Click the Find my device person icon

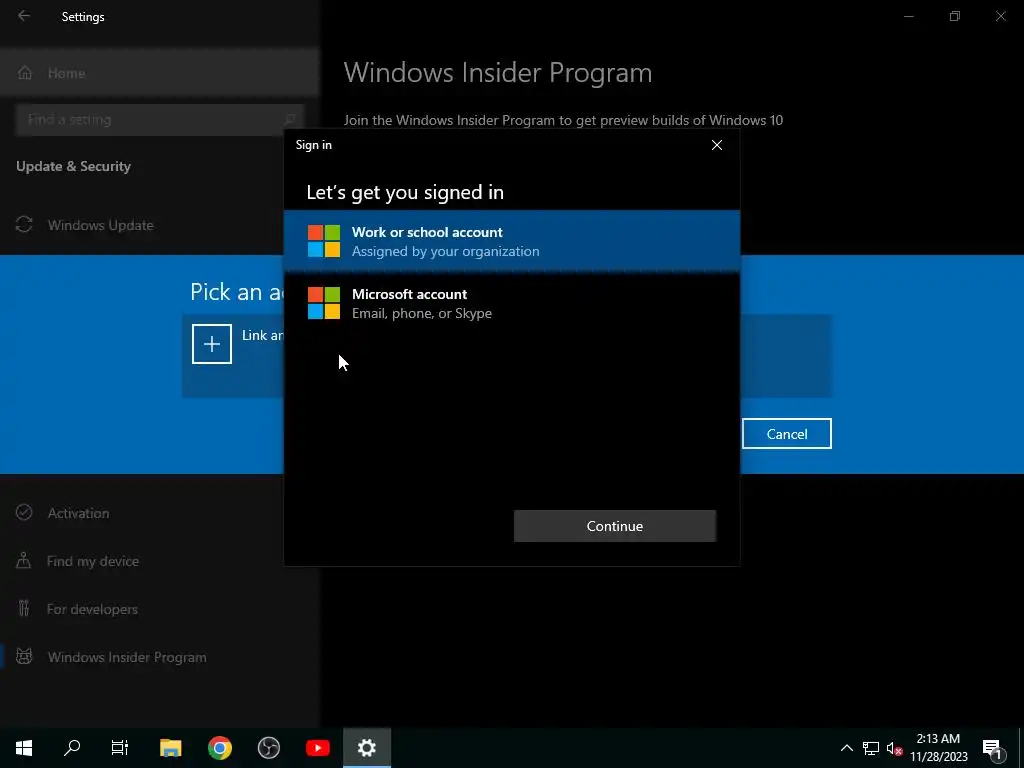tap(24, 560)
